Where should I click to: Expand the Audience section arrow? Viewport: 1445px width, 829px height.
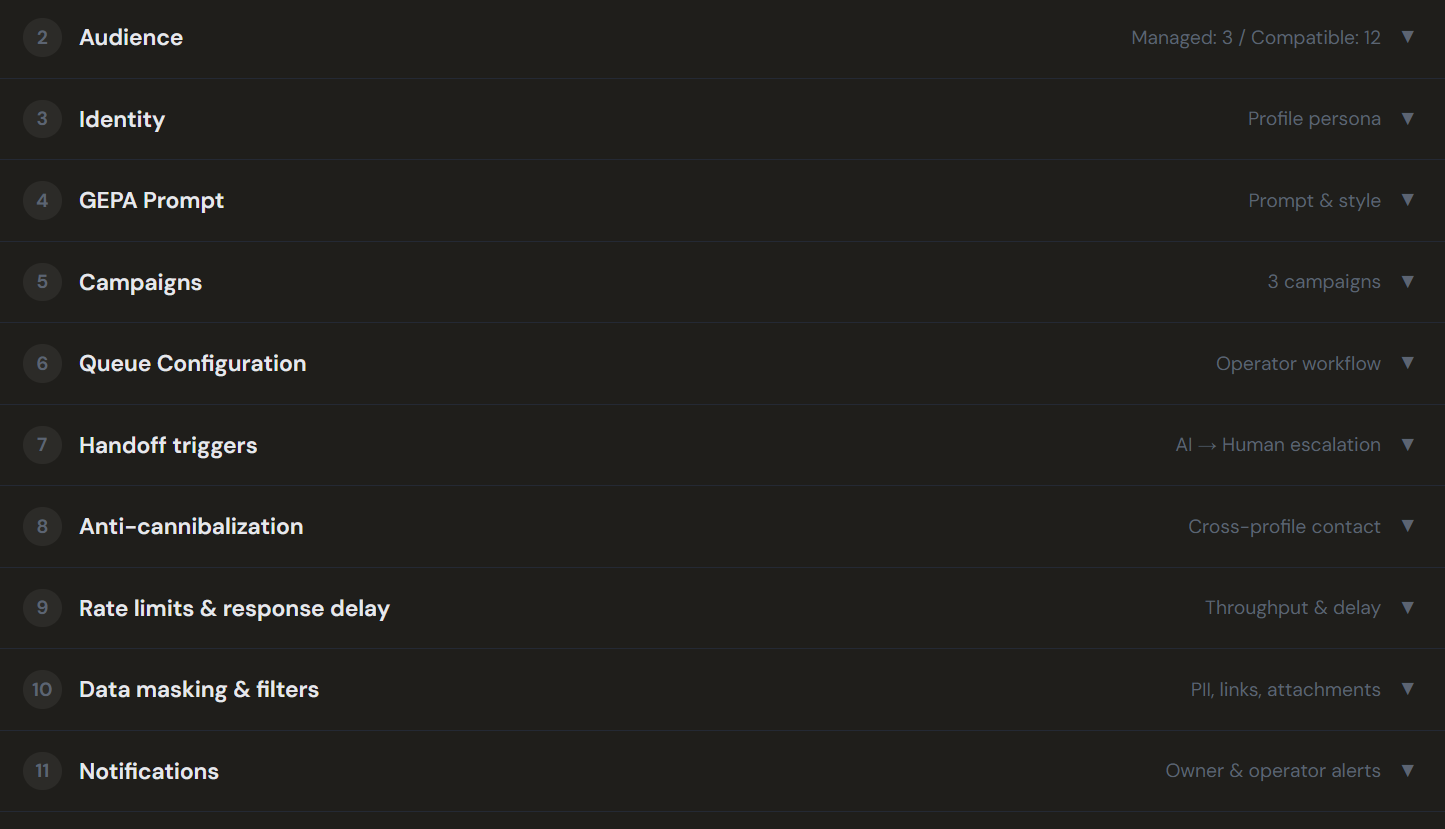tap(1408, 37)
